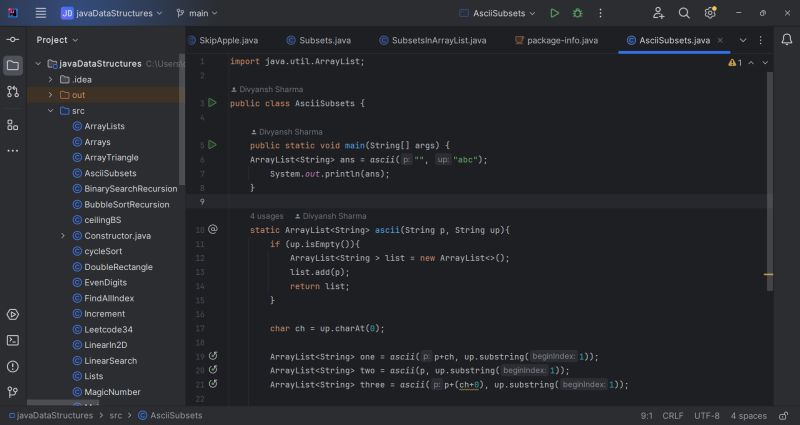Open the package-info.java tab

coord(555,40)
